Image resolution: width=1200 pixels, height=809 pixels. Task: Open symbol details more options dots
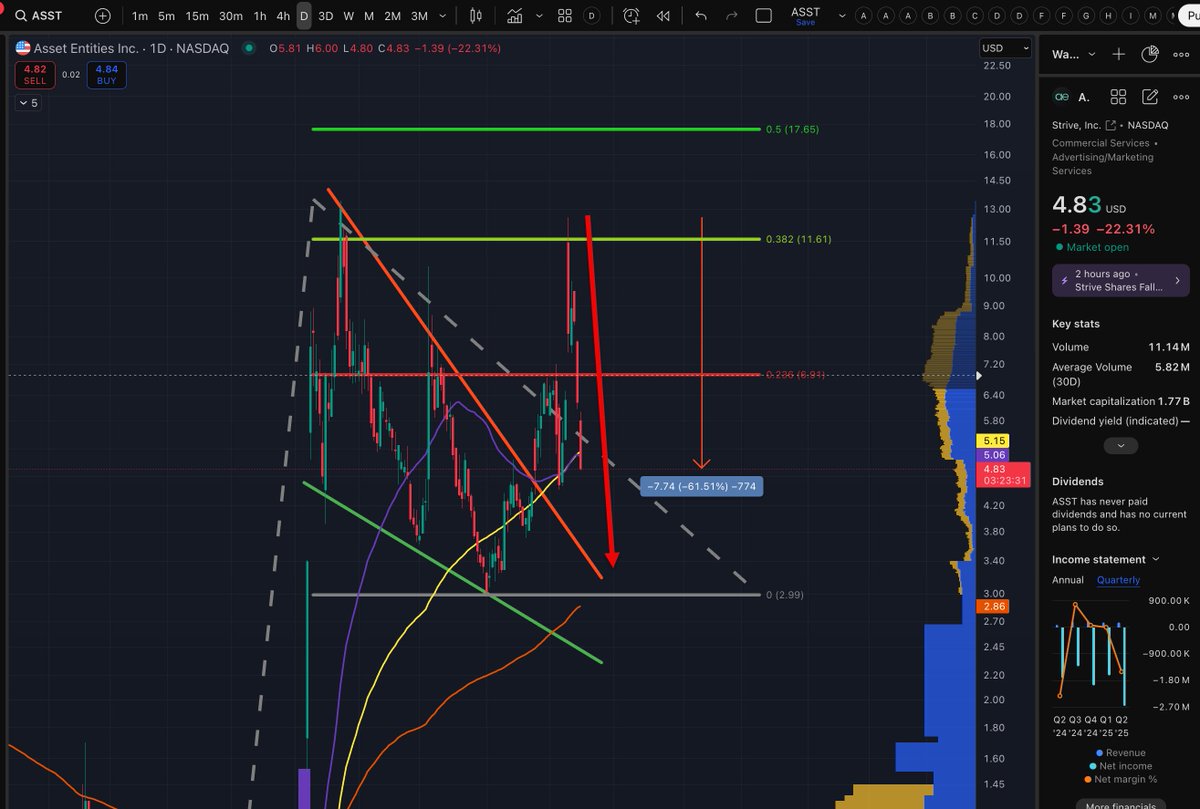tap(1181, 97)
